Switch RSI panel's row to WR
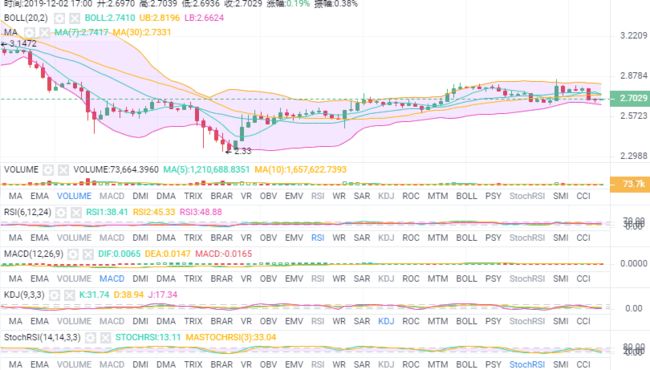The height and width of the screenshot is (370, 650). (x=339, y=238)
